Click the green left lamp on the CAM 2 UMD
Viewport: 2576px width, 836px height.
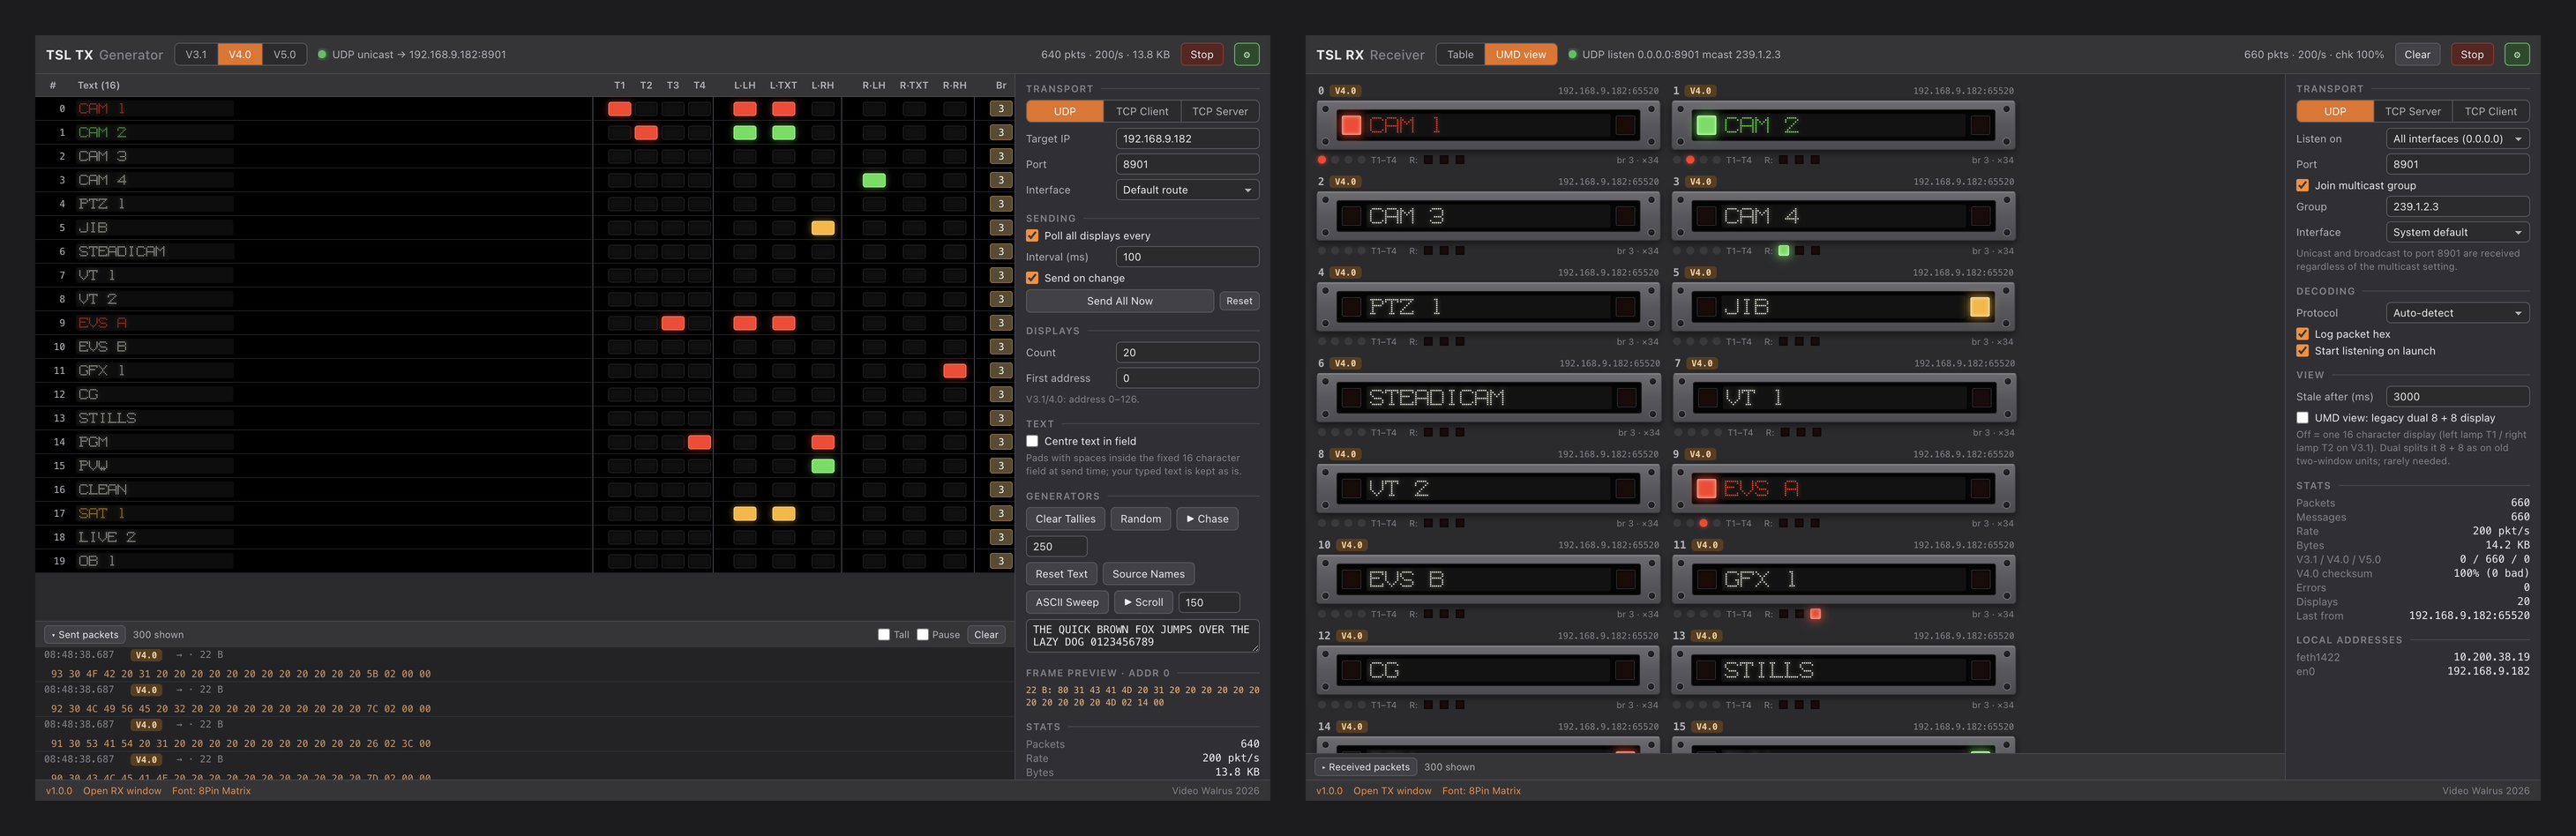(x=1706, y=125)
